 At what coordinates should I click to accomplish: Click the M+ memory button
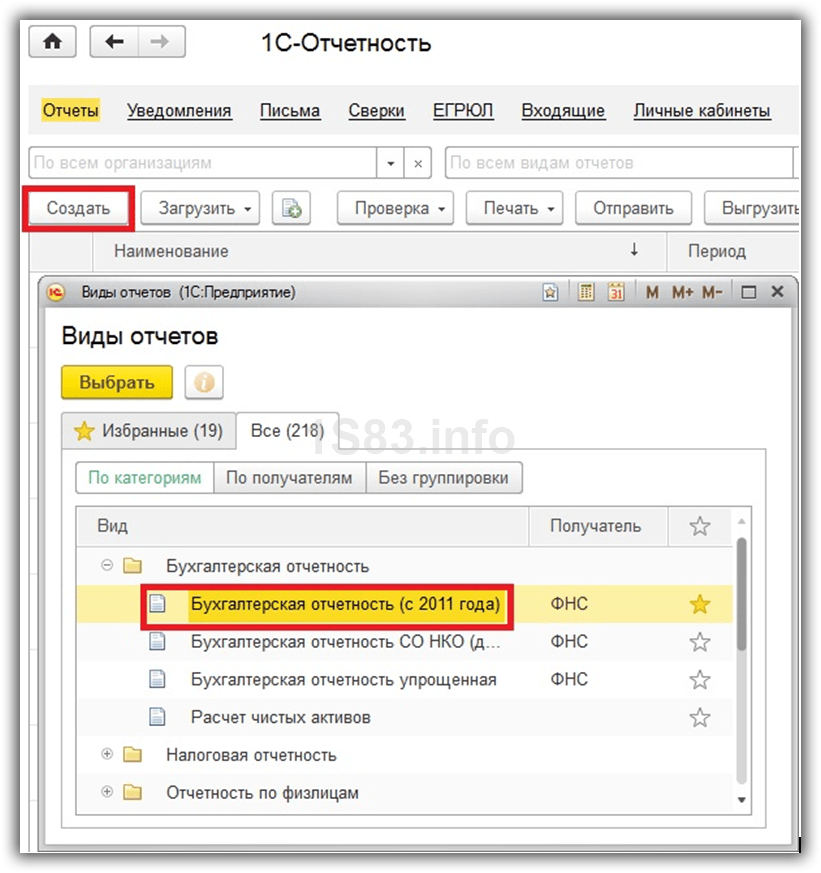(x=682, y=292)
